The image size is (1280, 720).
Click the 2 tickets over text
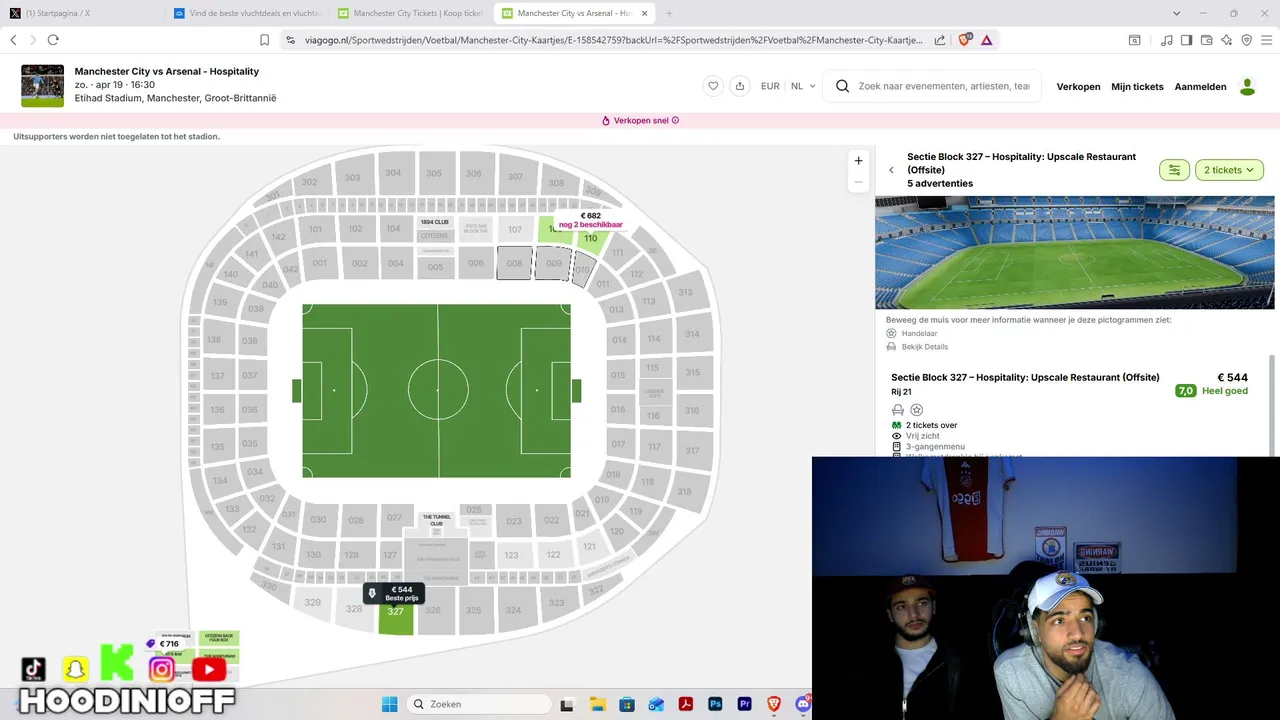(x=931, y=425)
